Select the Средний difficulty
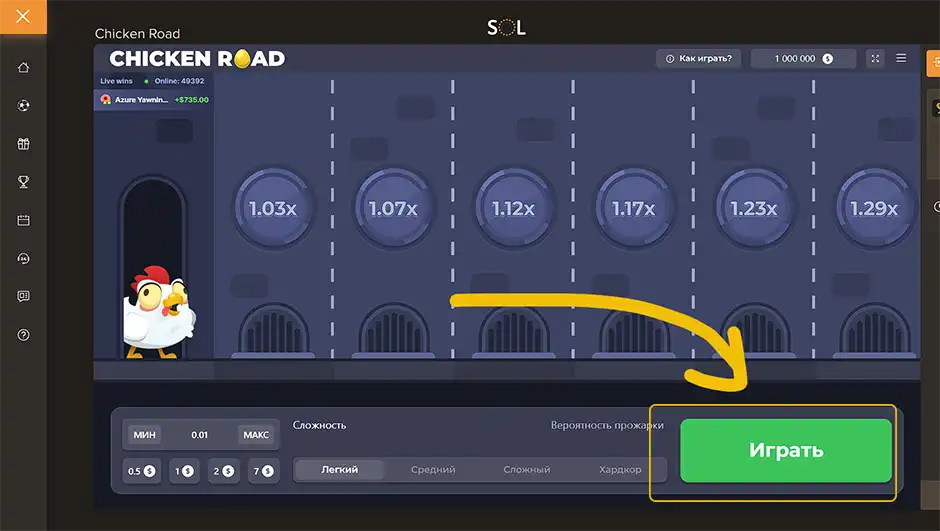This screenshot has height=531, width=940. point(433,470)
